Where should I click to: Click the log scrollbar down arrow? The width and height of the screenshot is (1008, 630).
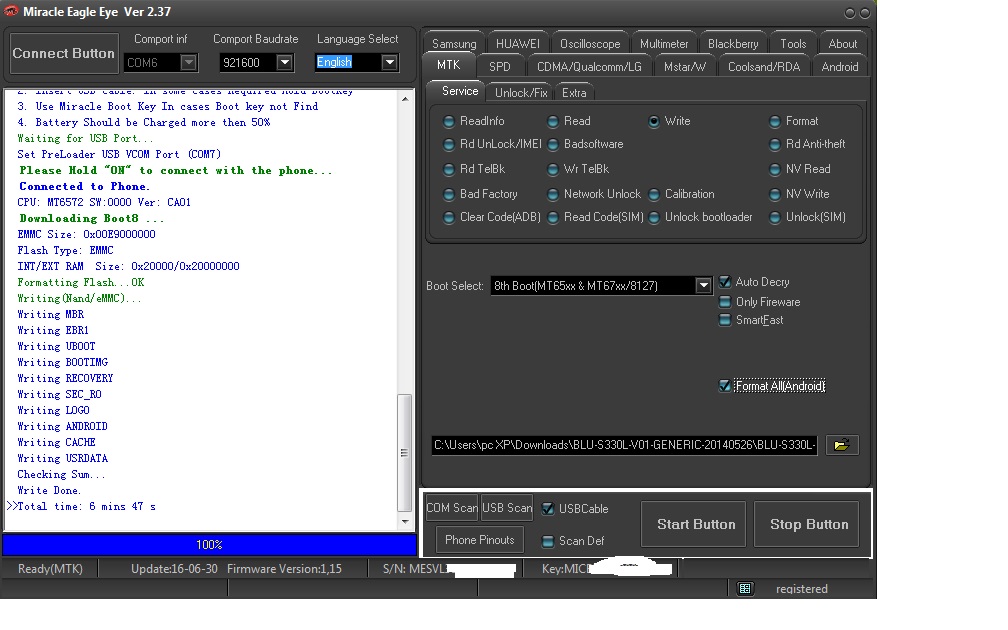pyautogui.click(x=404, y=521)
